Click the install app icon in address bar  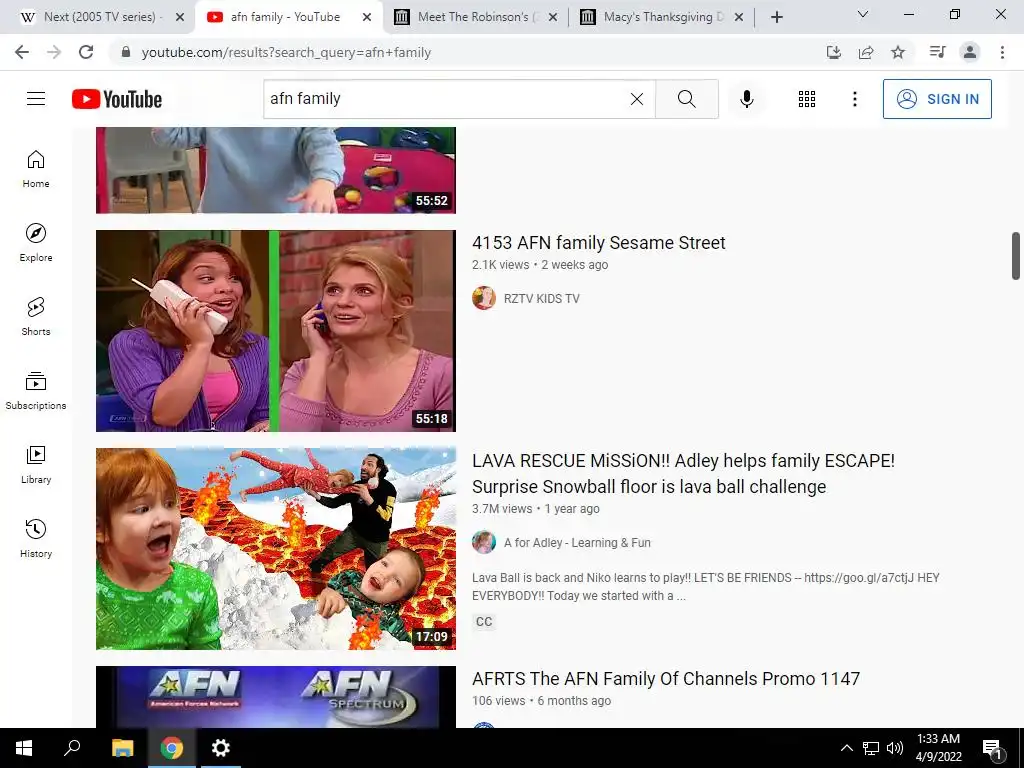833,52
